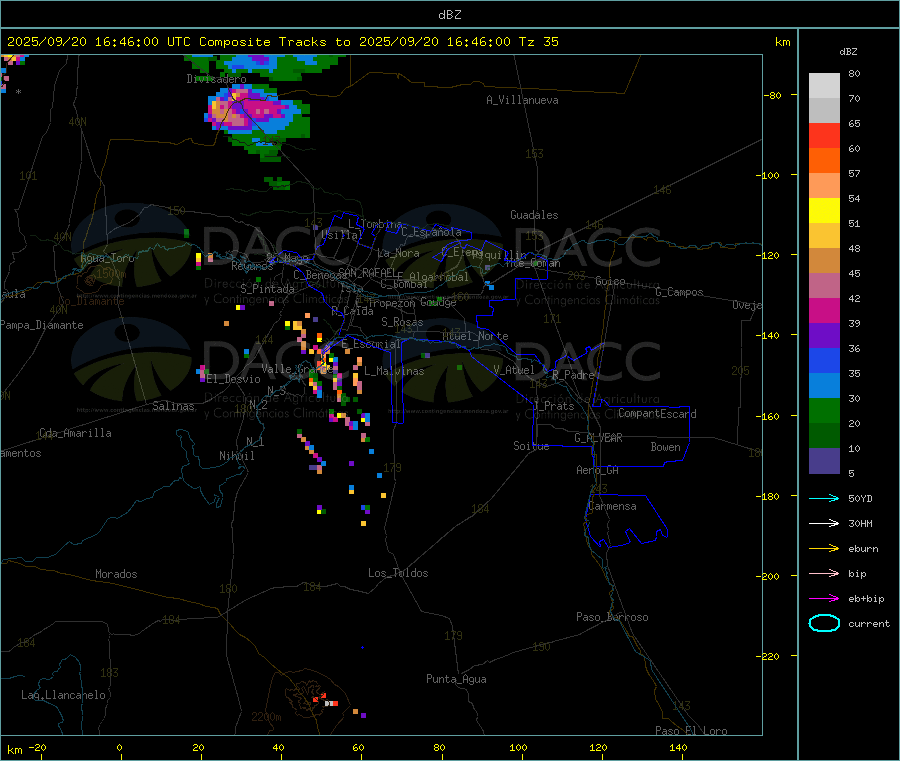Click the 'Soitue' map label

[x=531, y=446]
